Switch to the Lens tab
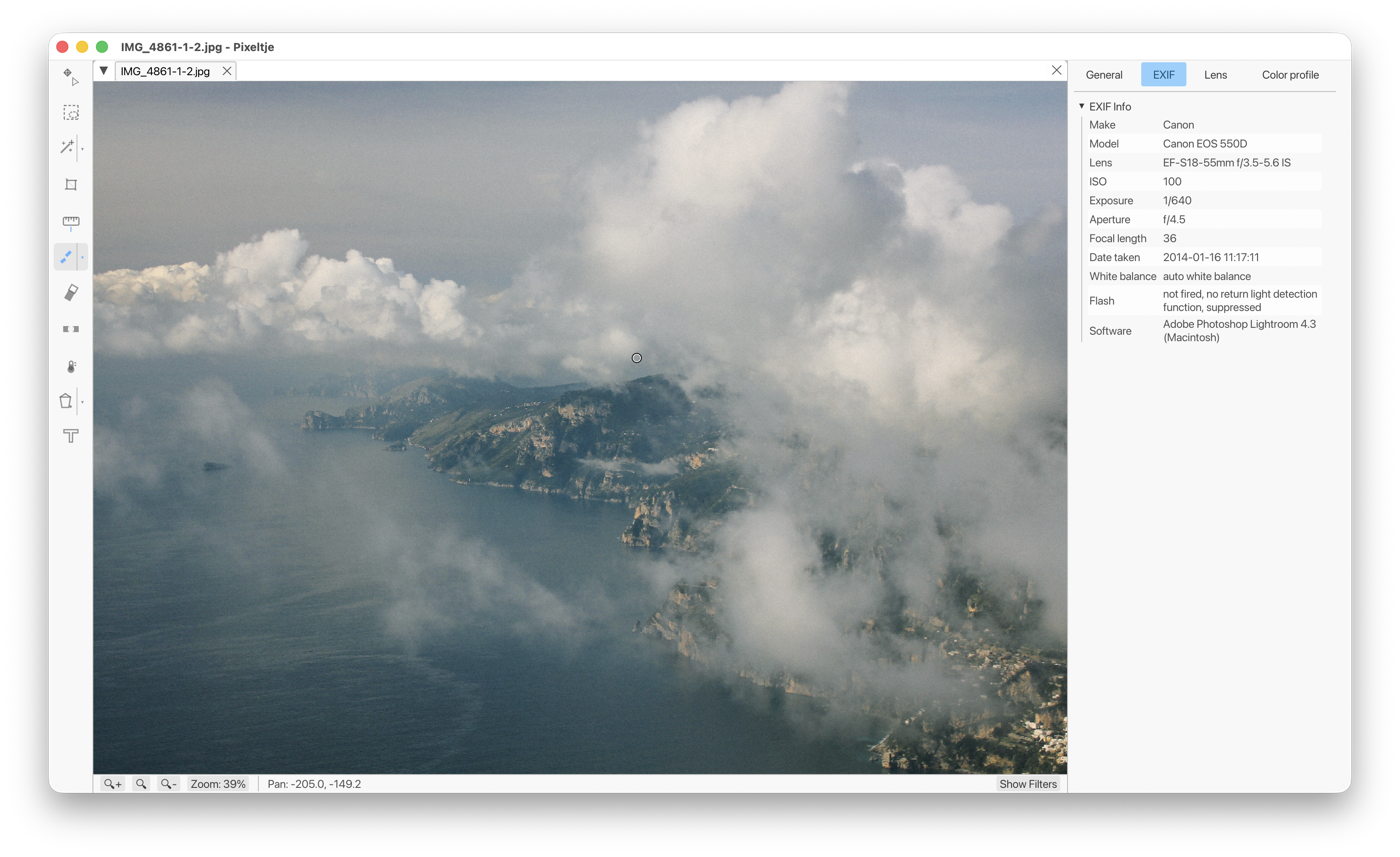 1216,75
